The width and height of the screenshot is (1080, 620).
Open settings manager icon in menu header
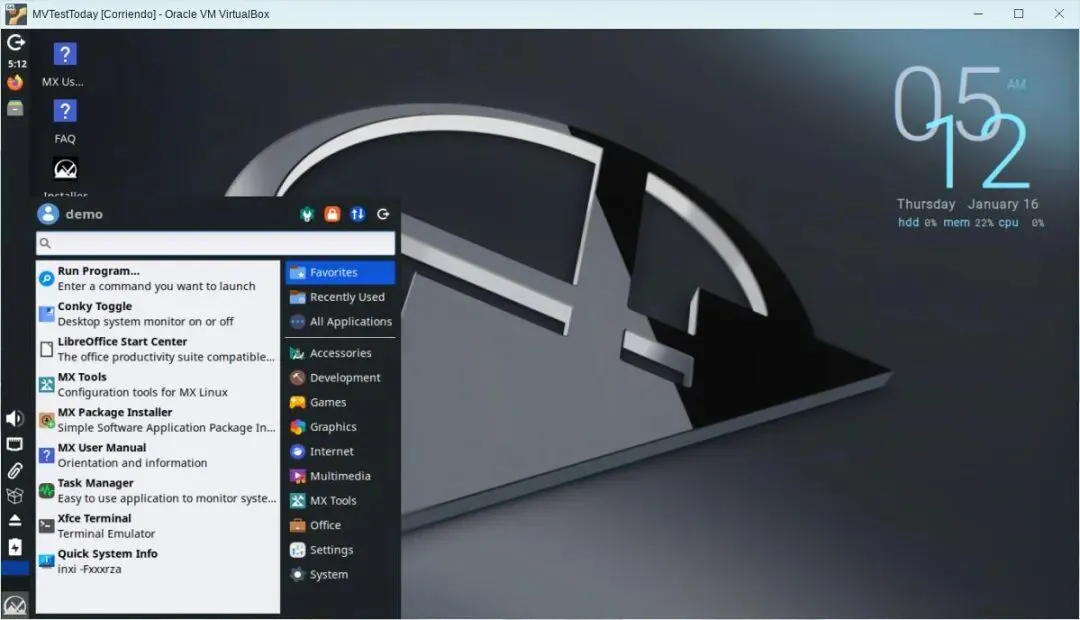point(307,214)
